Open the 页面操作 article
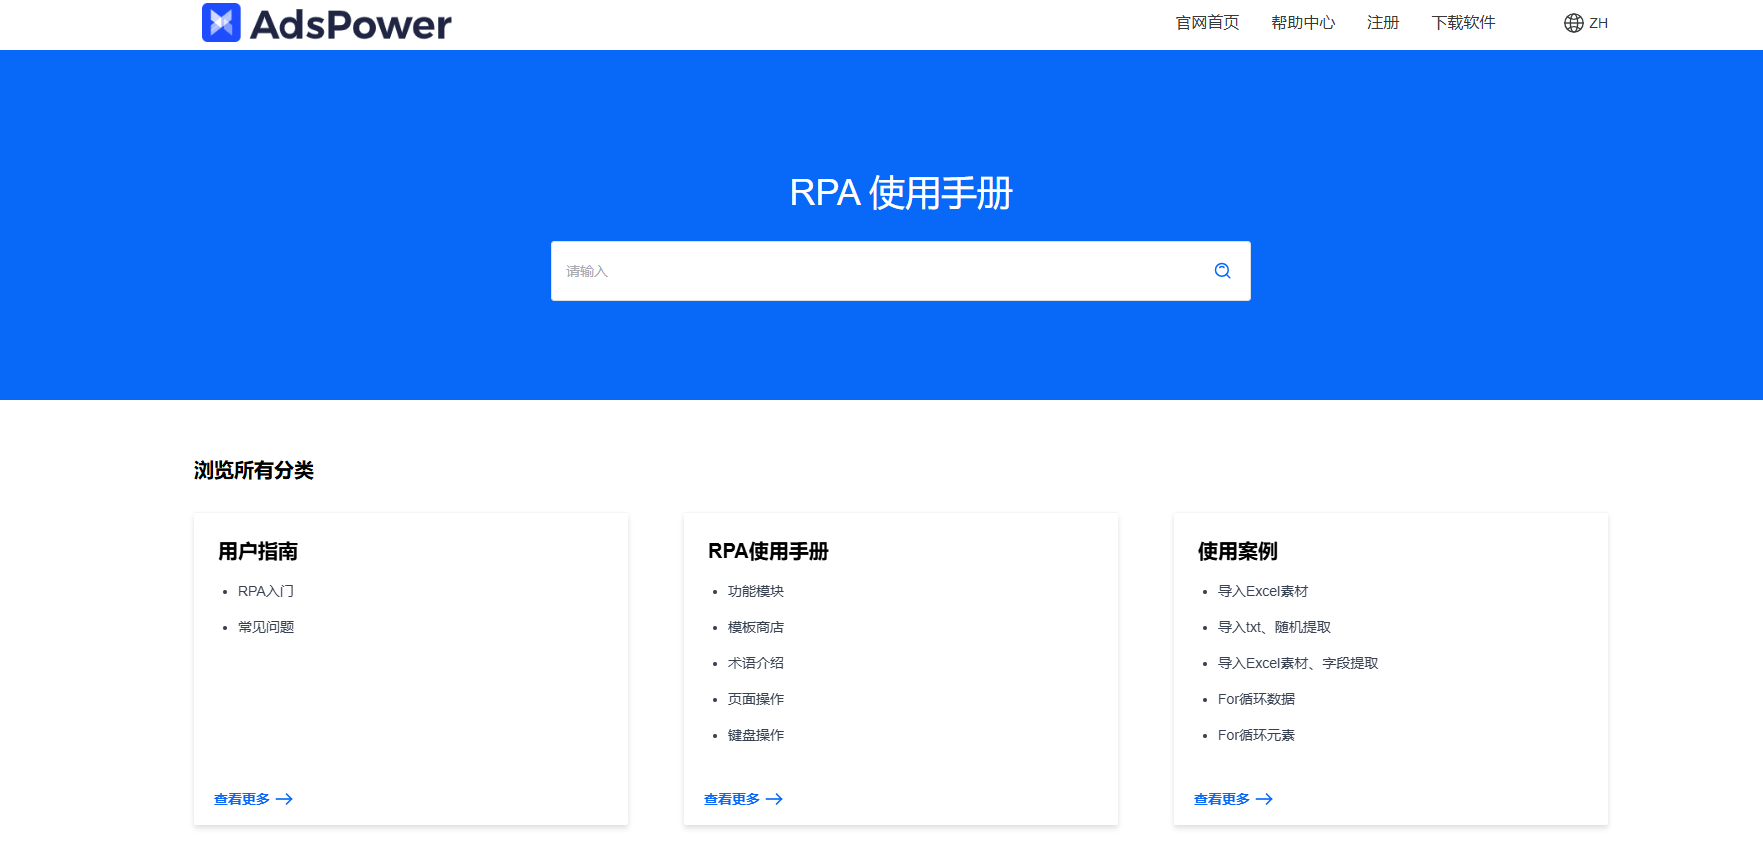1763x862 pixels. click(756, 699)
